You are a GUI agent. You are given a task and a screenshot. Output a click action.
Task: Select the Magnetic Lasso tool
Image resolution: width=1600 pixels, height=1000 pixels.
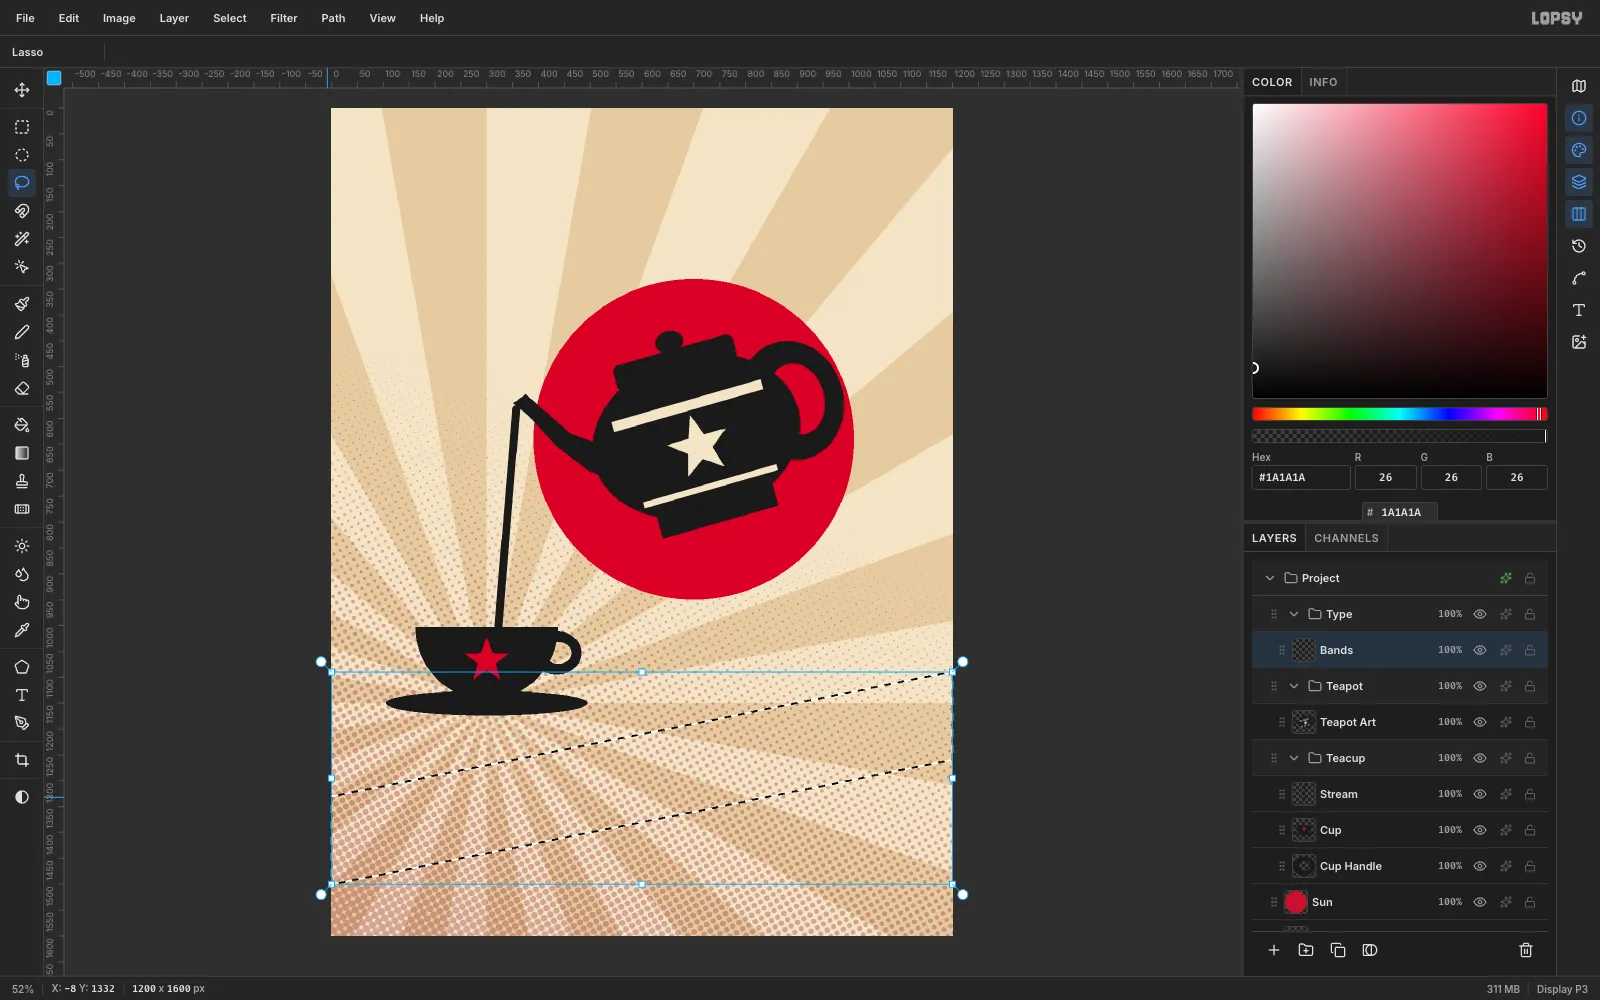[x=22, y=211]
